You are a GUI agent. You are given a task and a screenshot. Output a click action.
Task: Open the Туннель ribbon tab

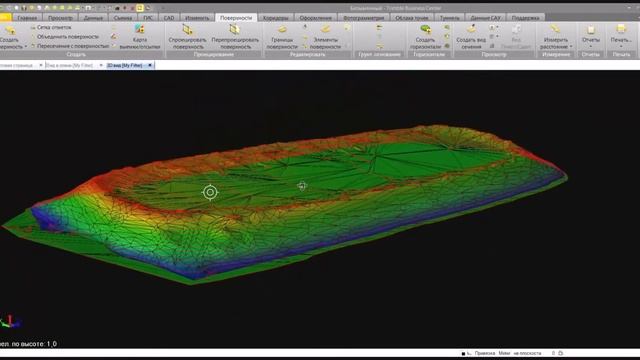pos(449,18)
